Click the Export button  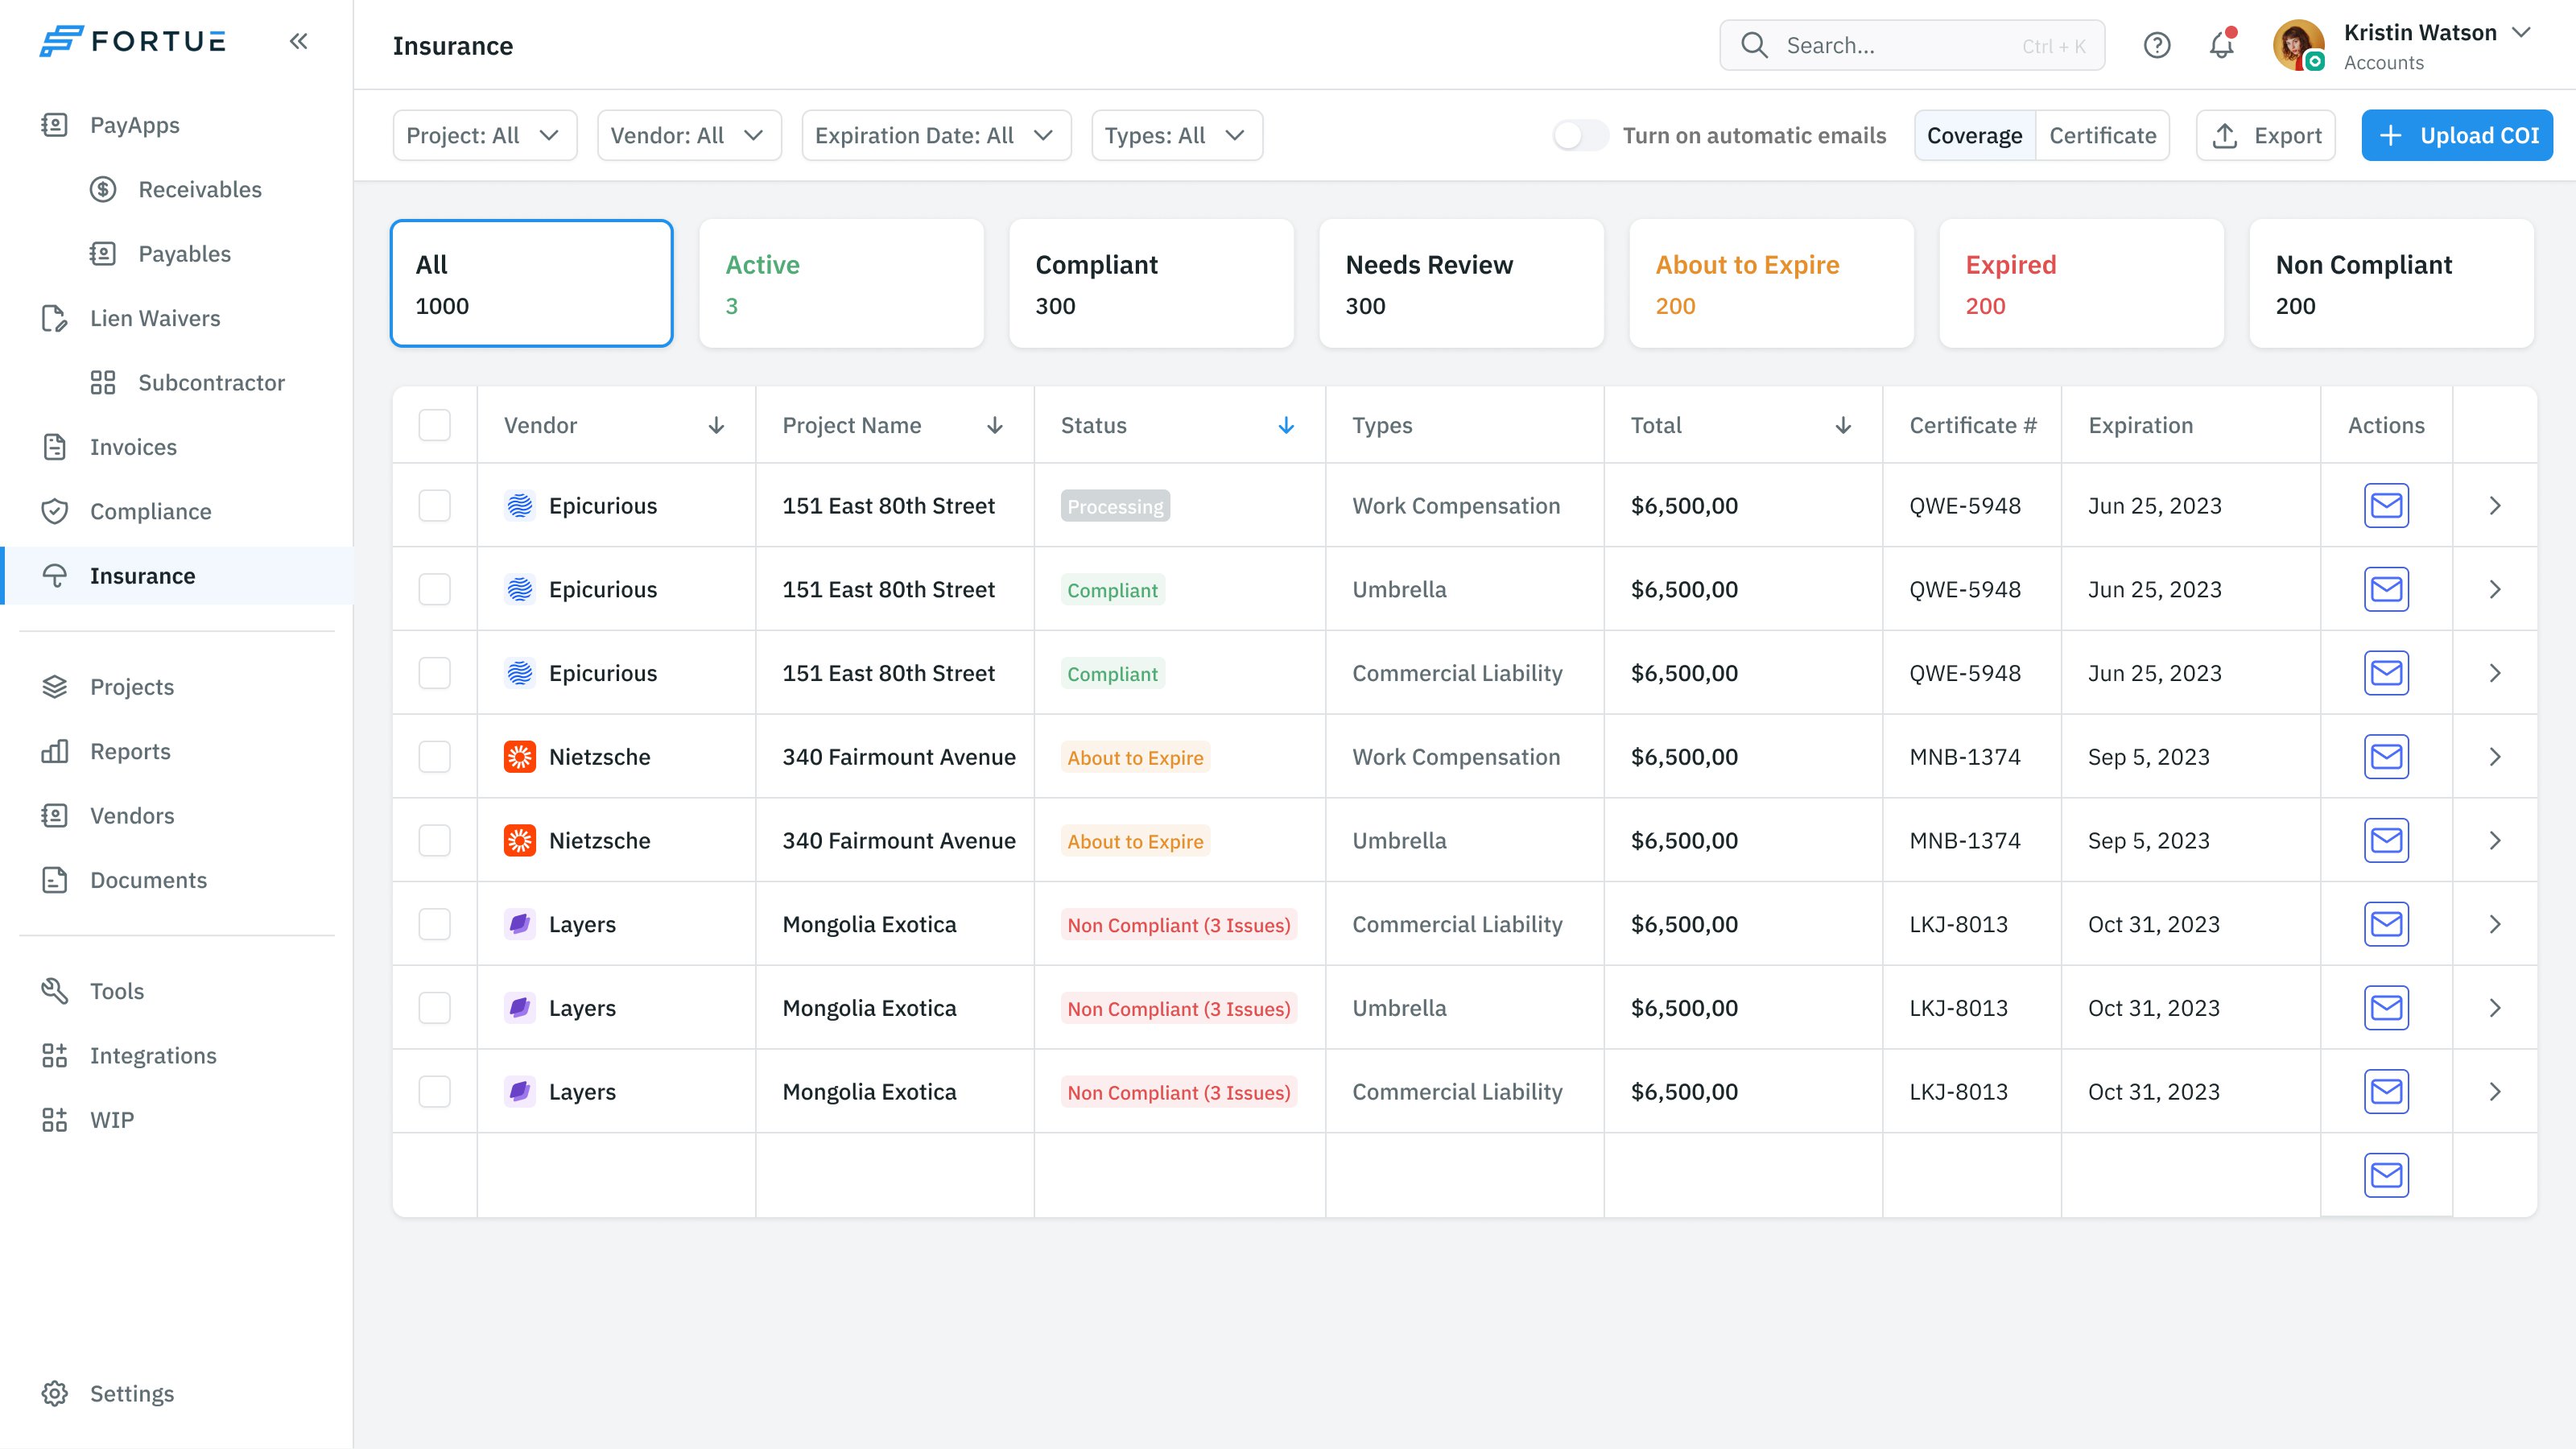[2265, 135]
